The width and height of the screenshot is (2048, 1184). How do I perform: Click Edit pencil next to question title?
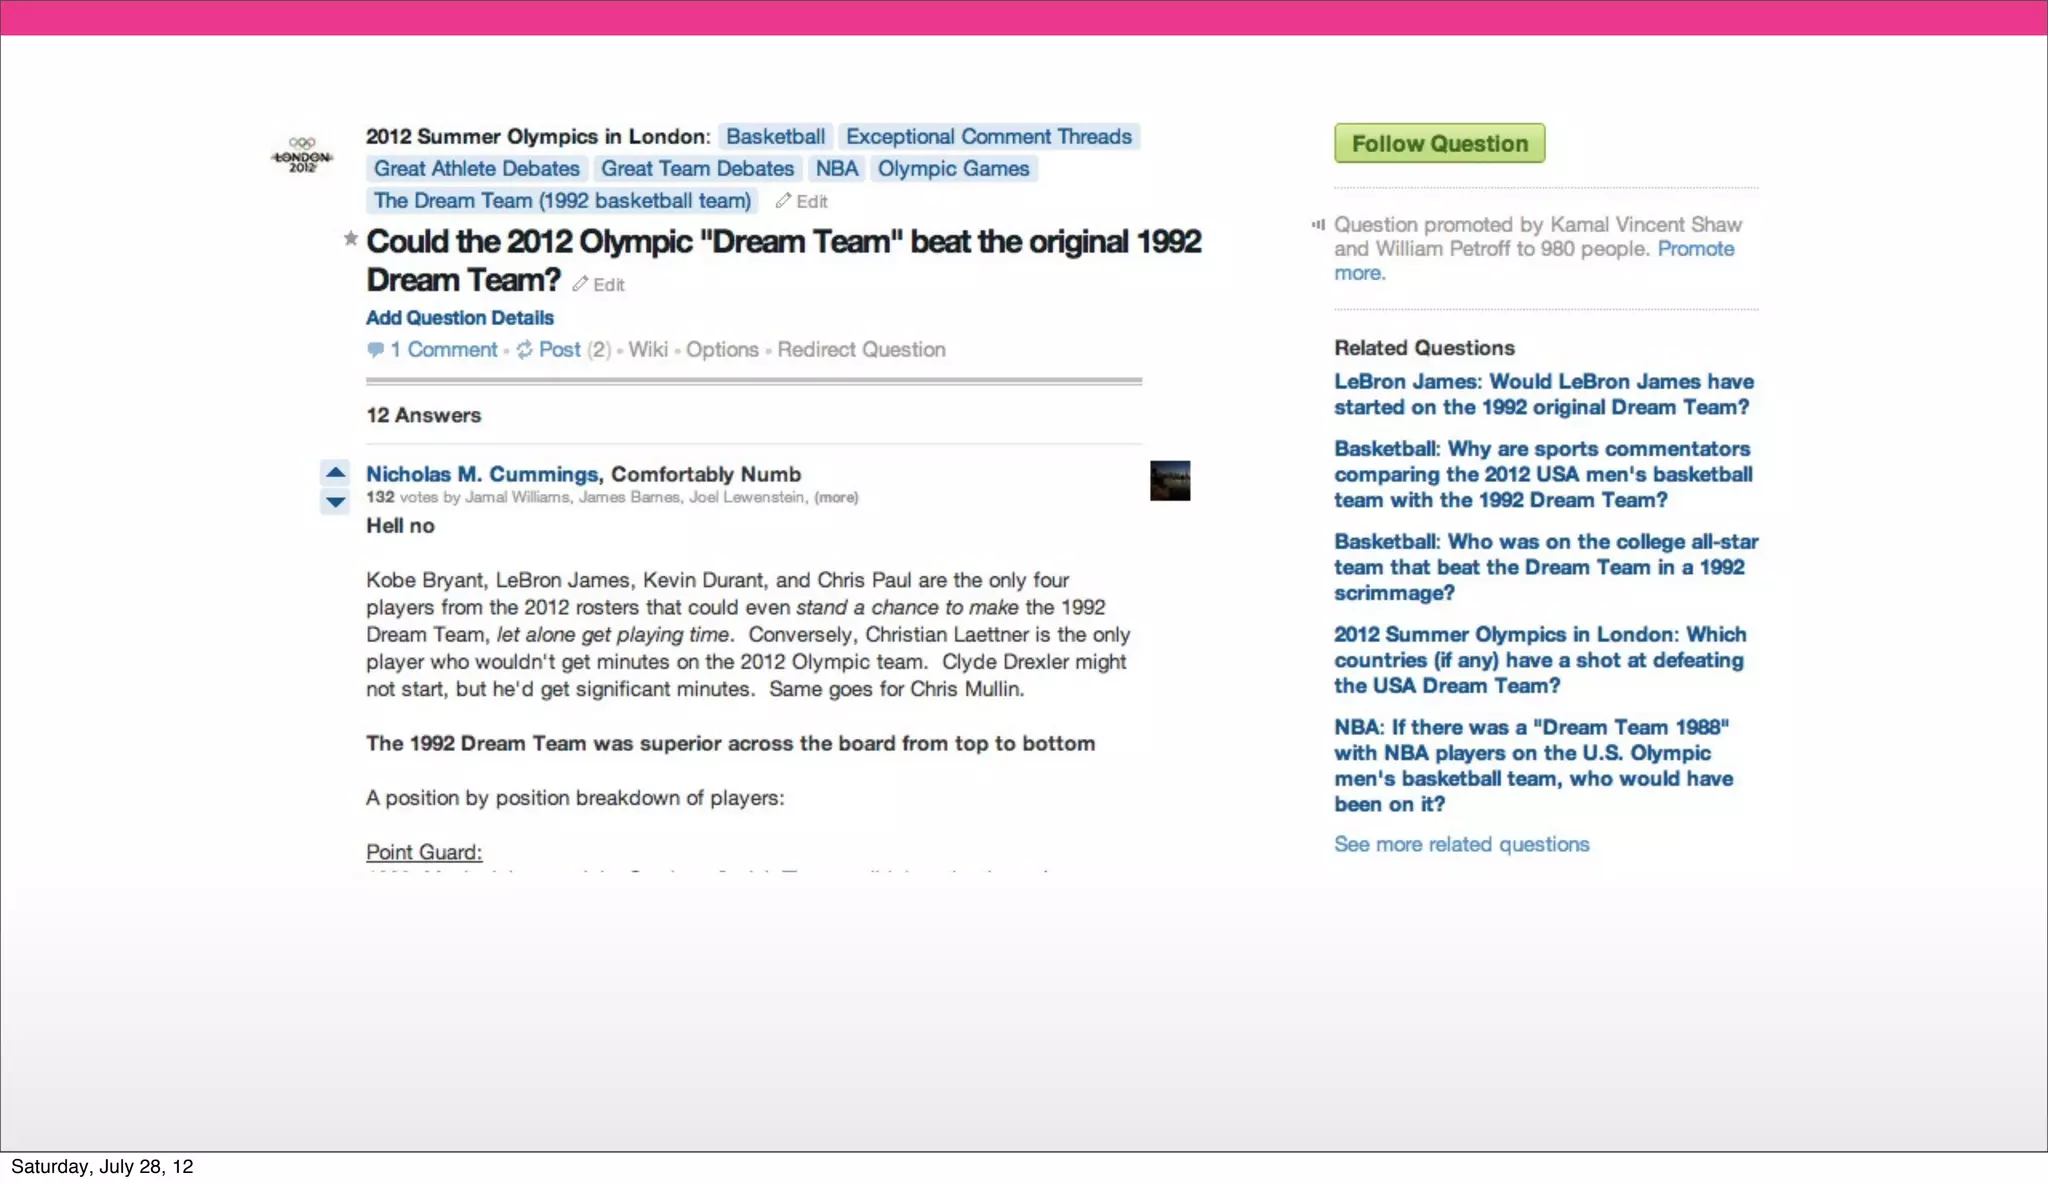click(x=581, y=284)
